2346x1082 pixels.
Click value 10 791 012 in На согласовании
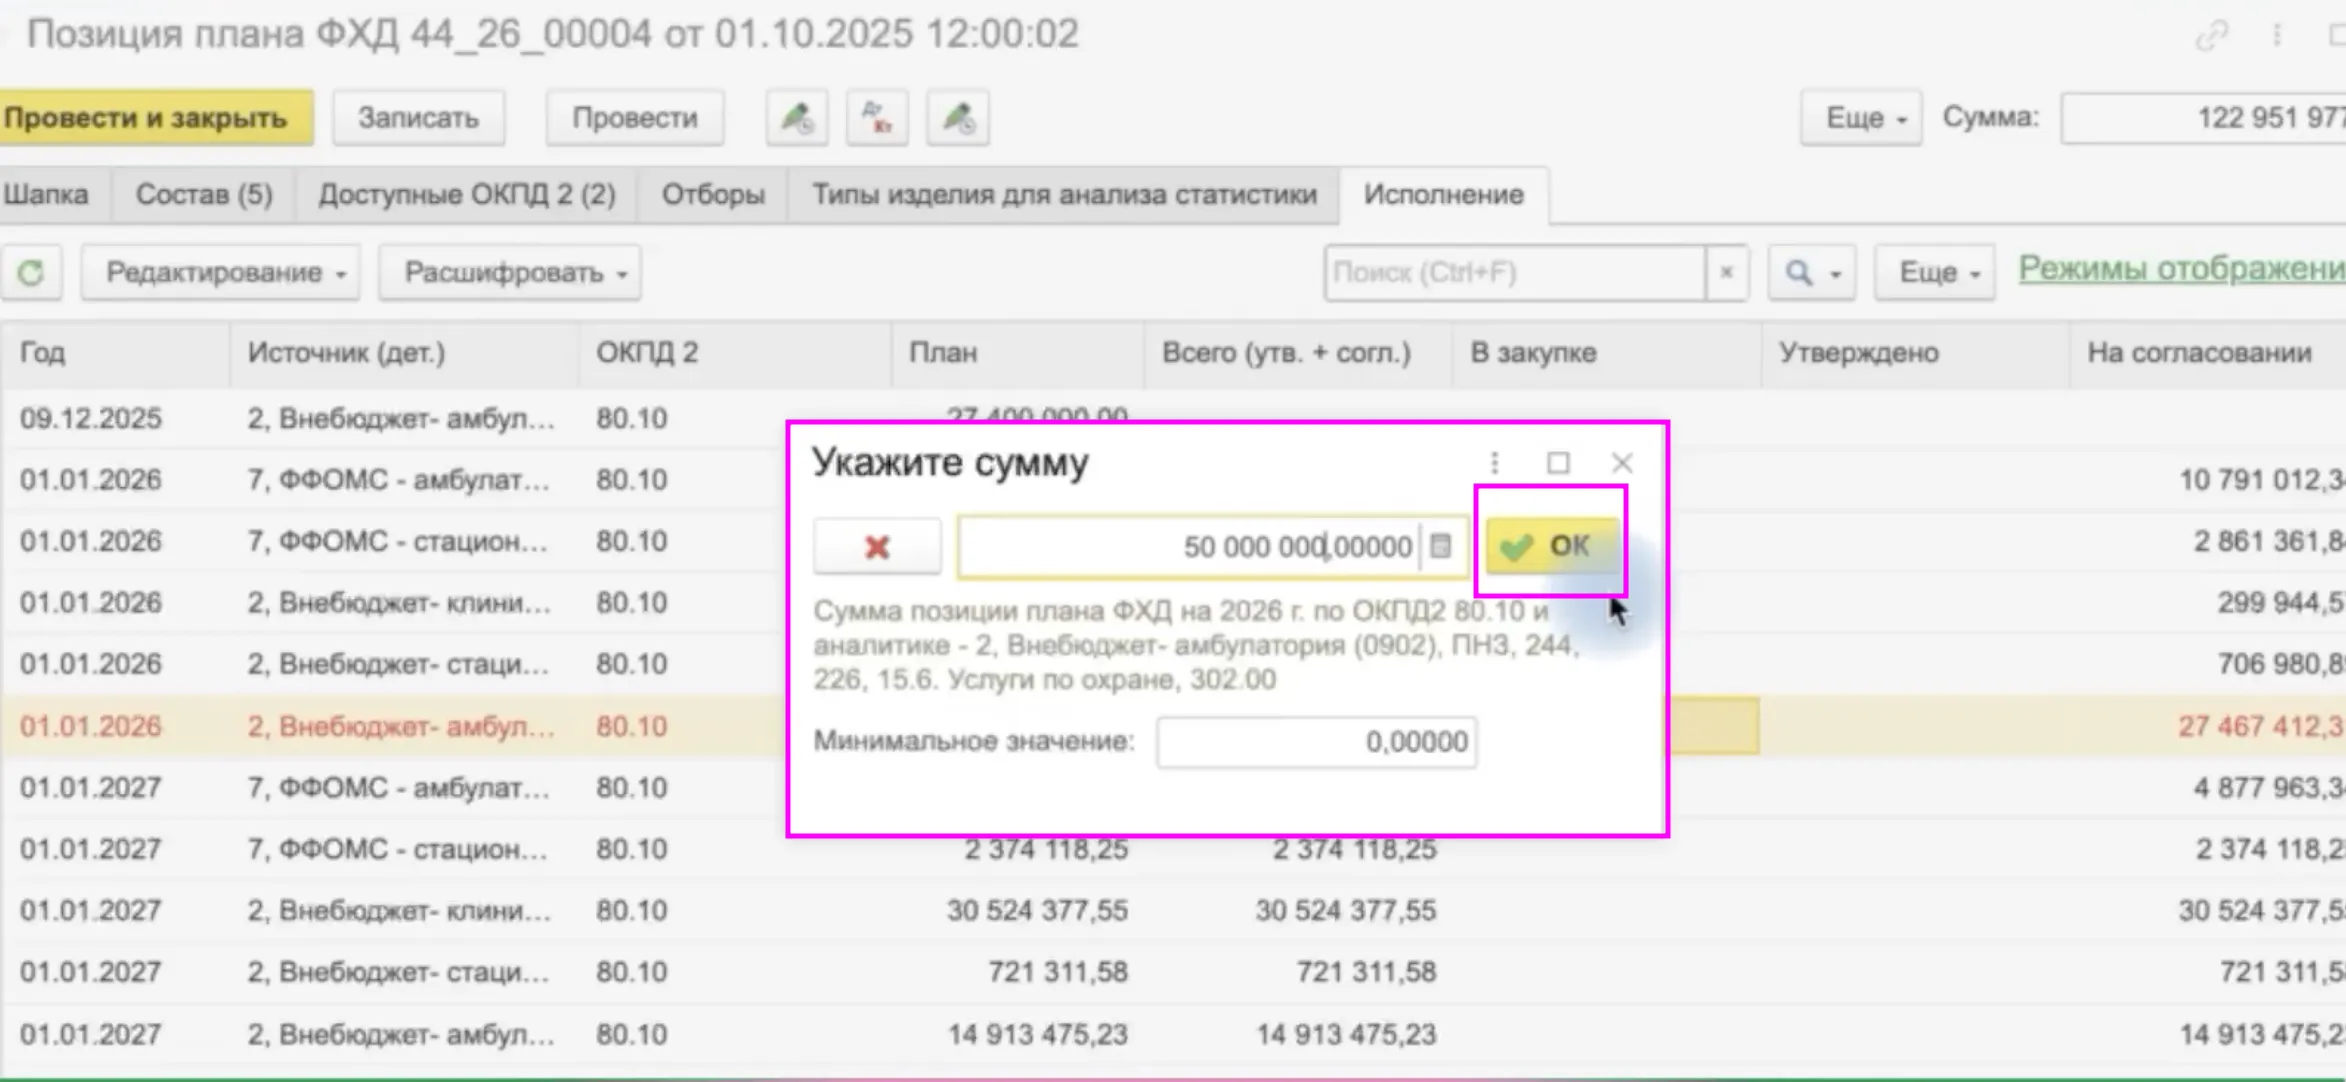[x=2262, y=480]
